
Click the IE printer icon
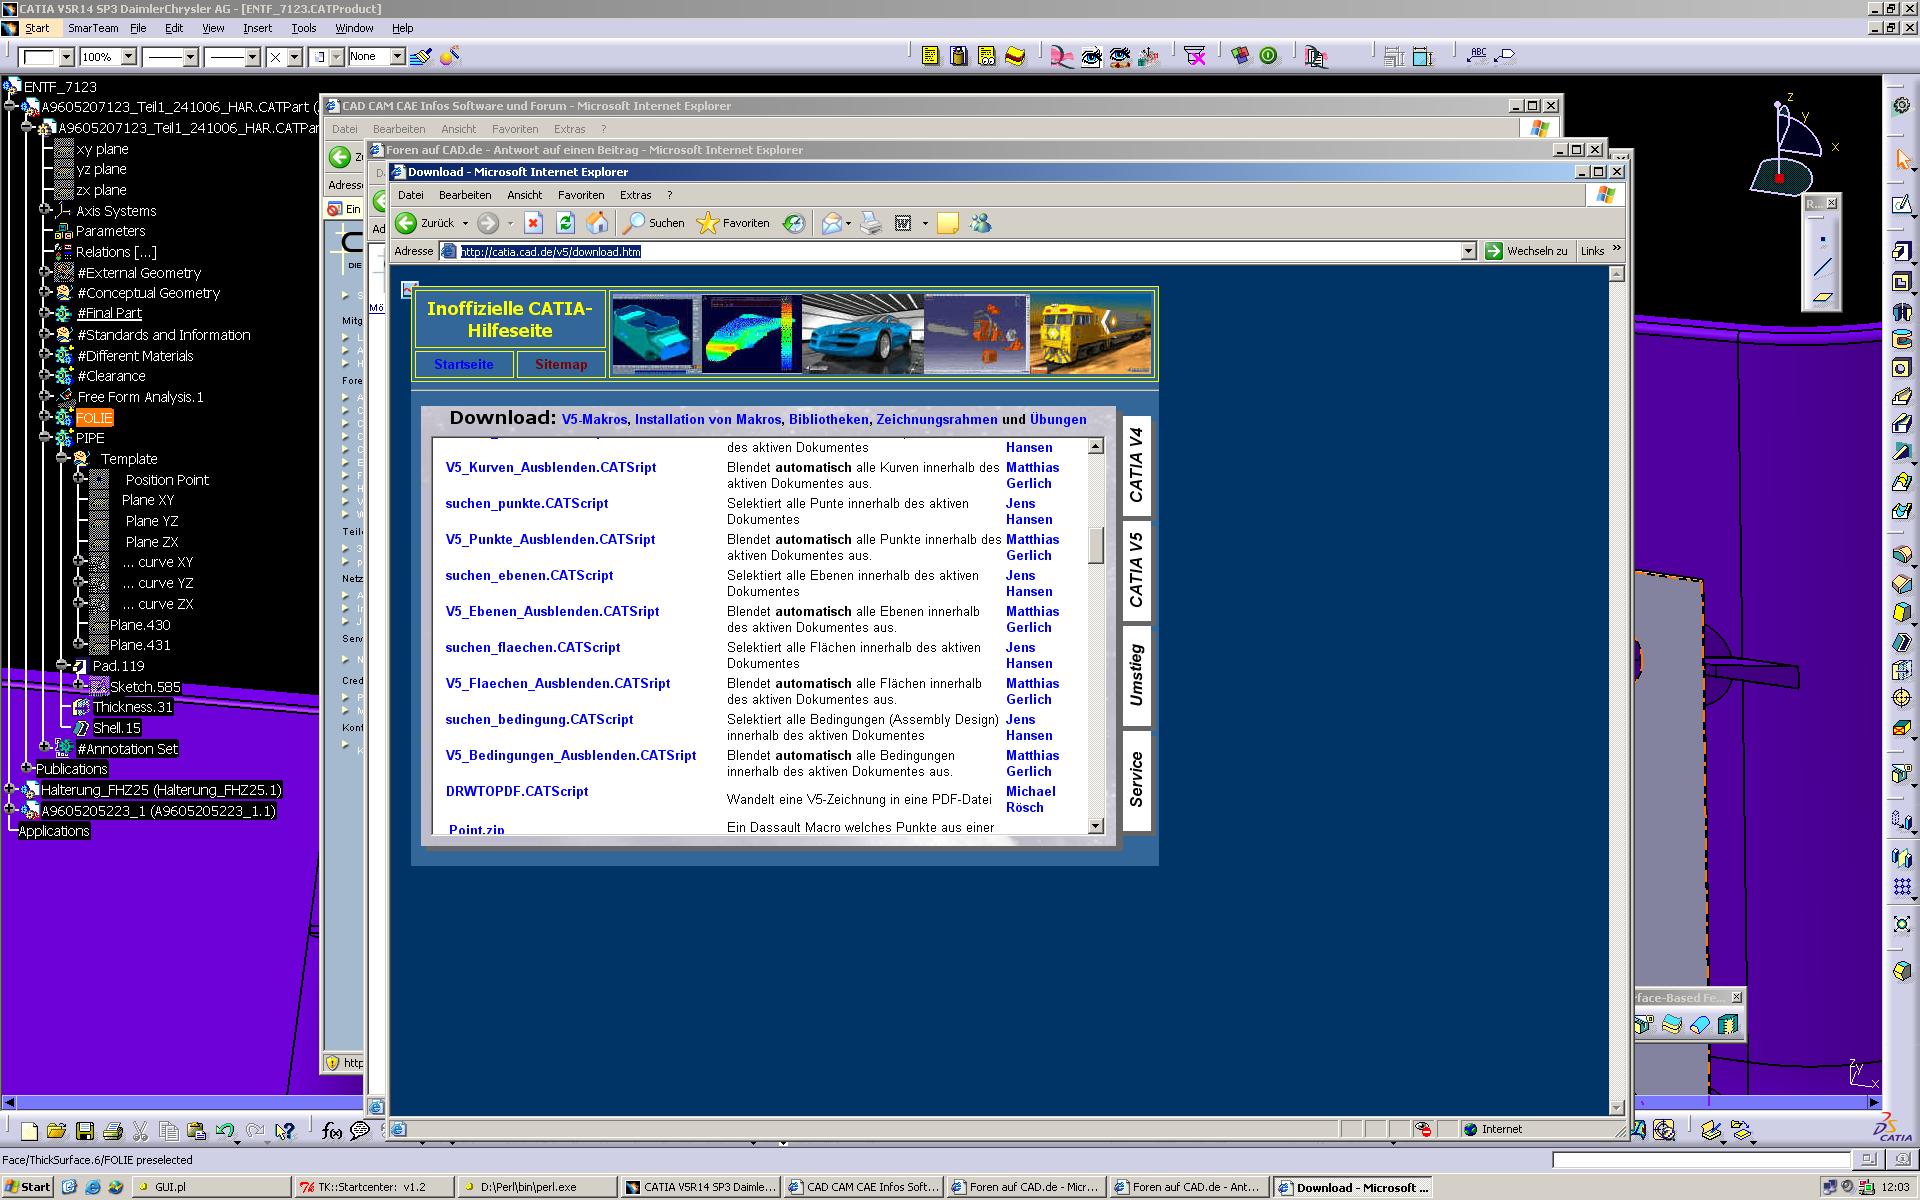[871, 223]
